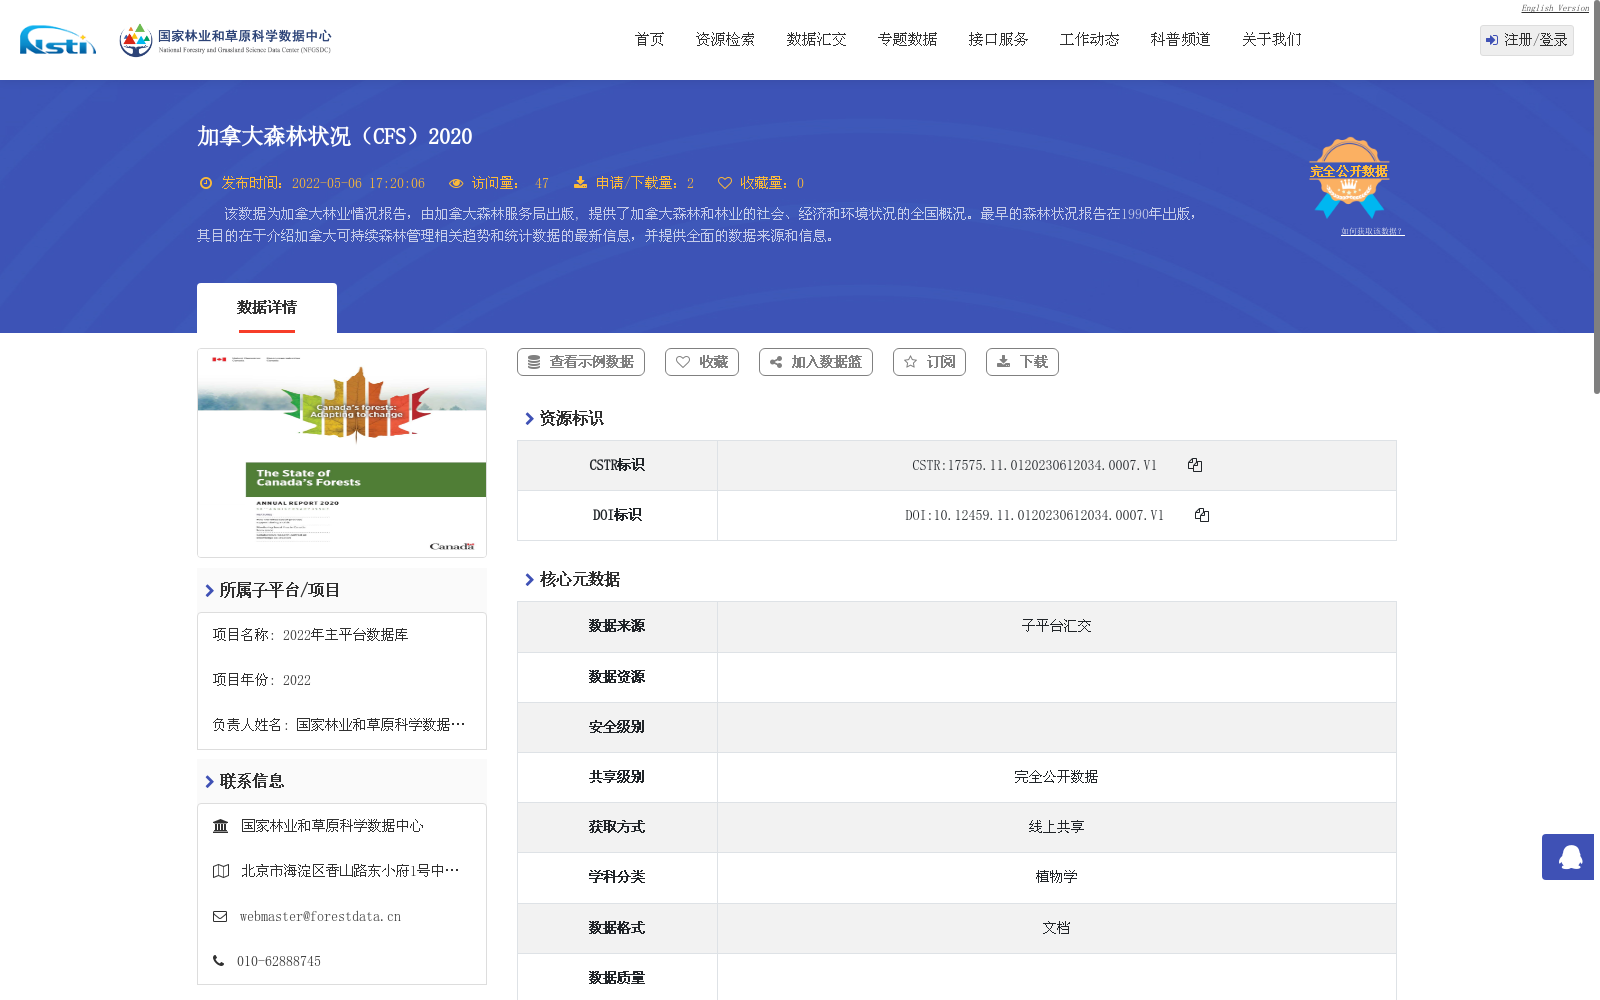This screenshot has height=1000, width=1600.
Task: Open the 如何获取该数据 link
Action: pos(1372,231)
